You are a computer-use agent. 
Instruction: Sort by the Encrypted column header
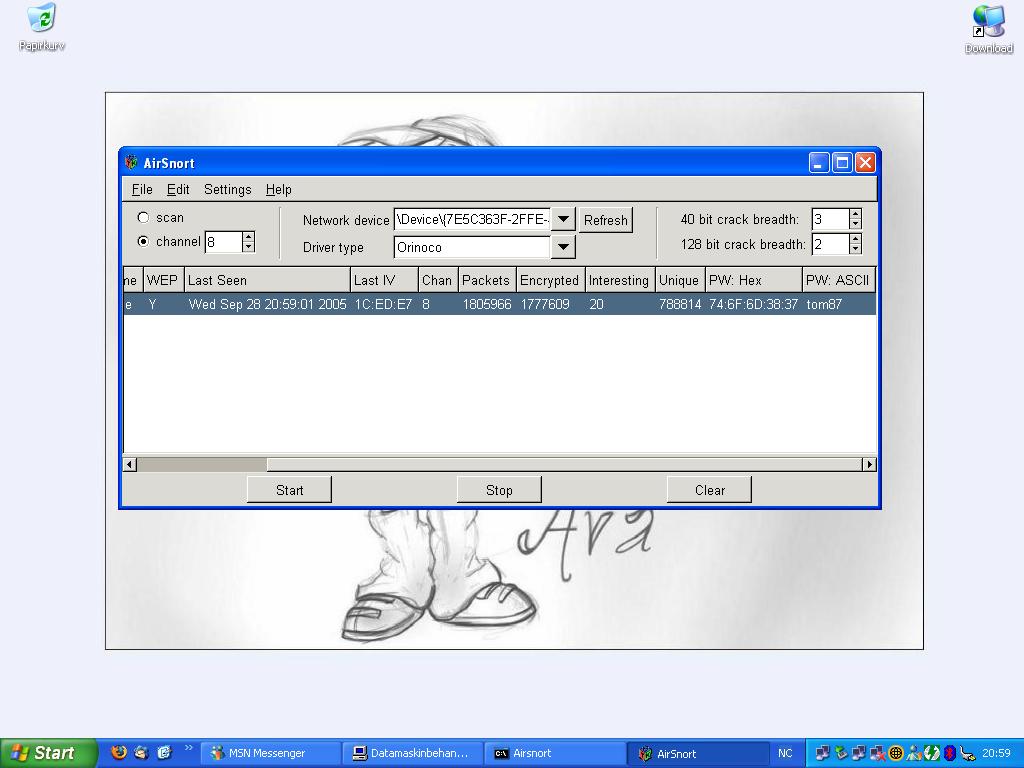[x=551, y=280]
